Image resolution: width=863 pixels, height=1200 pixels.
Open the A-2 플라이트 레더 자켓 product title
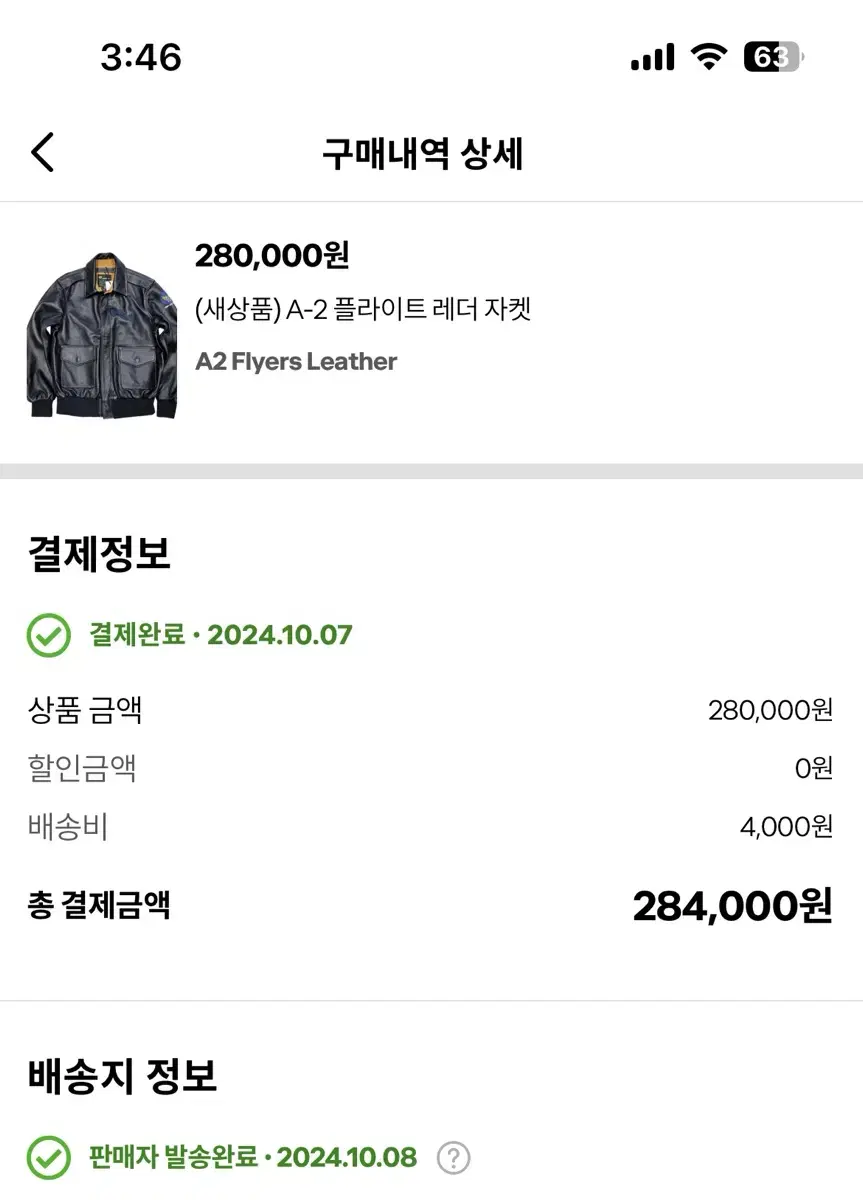click(x=362, y=309)
